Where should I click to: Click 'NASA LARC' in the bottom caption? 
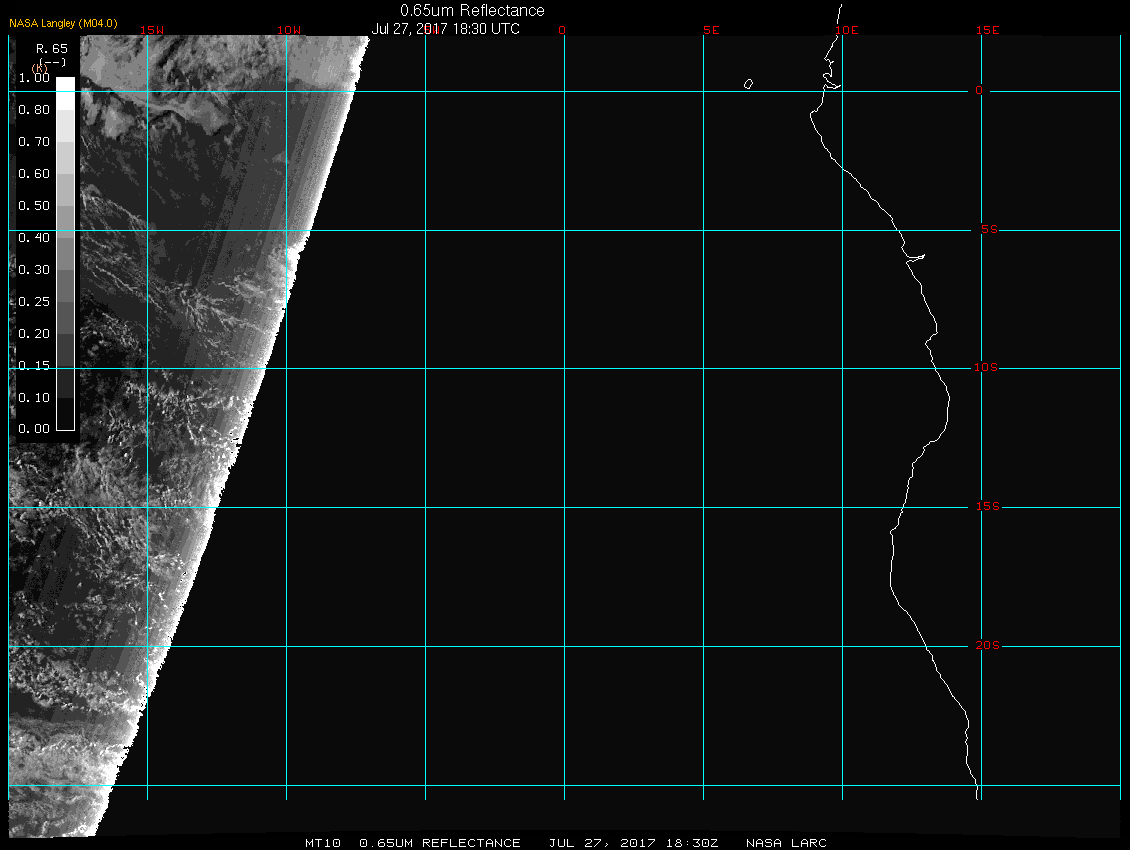tap(786, 843)
